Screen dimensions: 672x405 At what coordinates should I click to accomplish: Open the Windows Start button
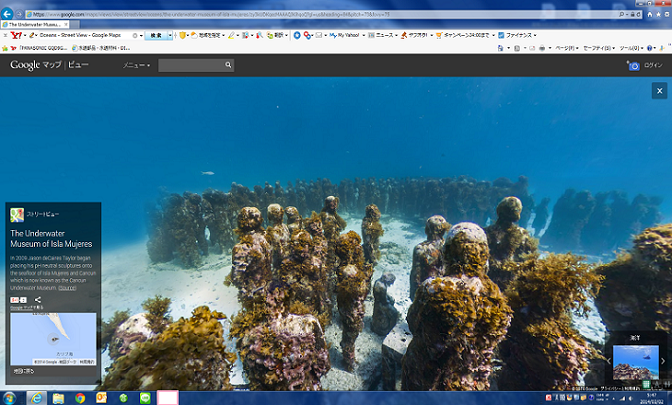tap(9, 398)
